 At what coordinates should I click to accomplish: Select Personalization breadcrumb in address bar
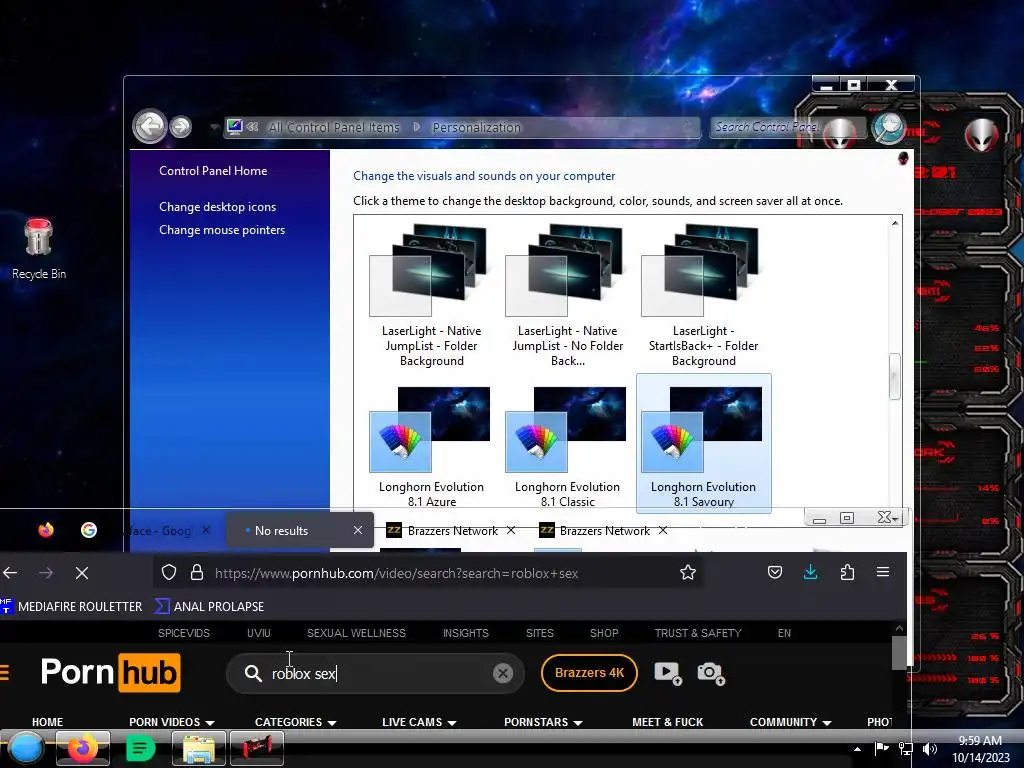pos(477,127)
